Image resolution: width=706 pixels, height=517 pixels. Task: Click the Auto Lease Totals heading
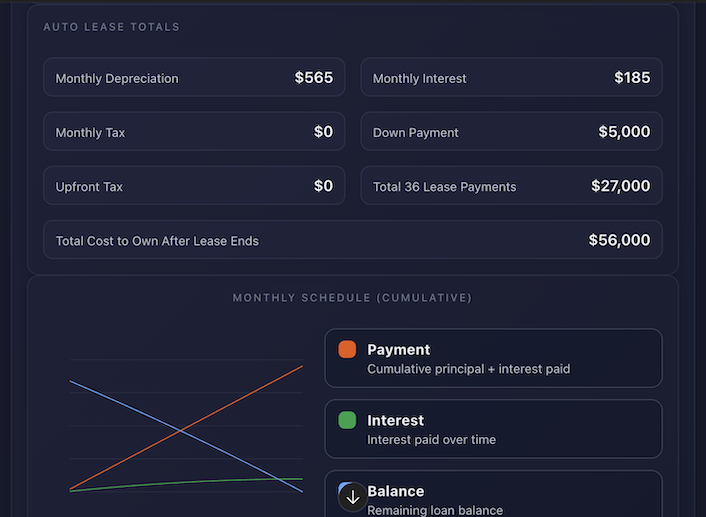111,27
